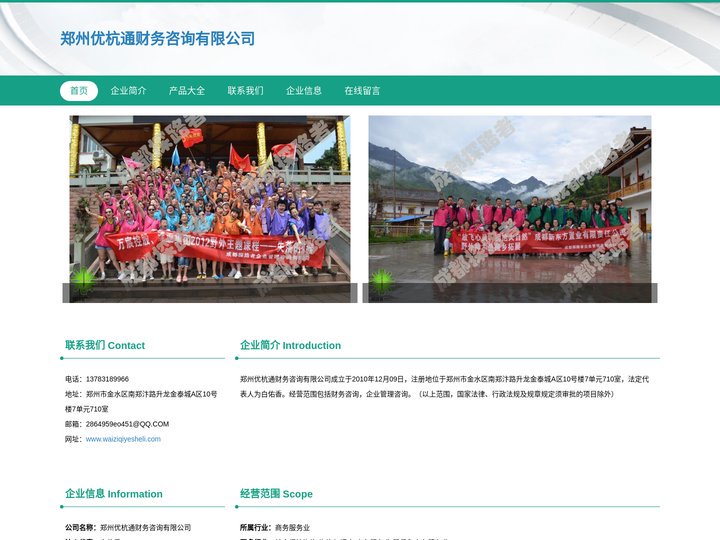Image resolution: width=720 pixels, height=540 pixels.
Task: Click green star icon on left photo
Action: (83, 281)
